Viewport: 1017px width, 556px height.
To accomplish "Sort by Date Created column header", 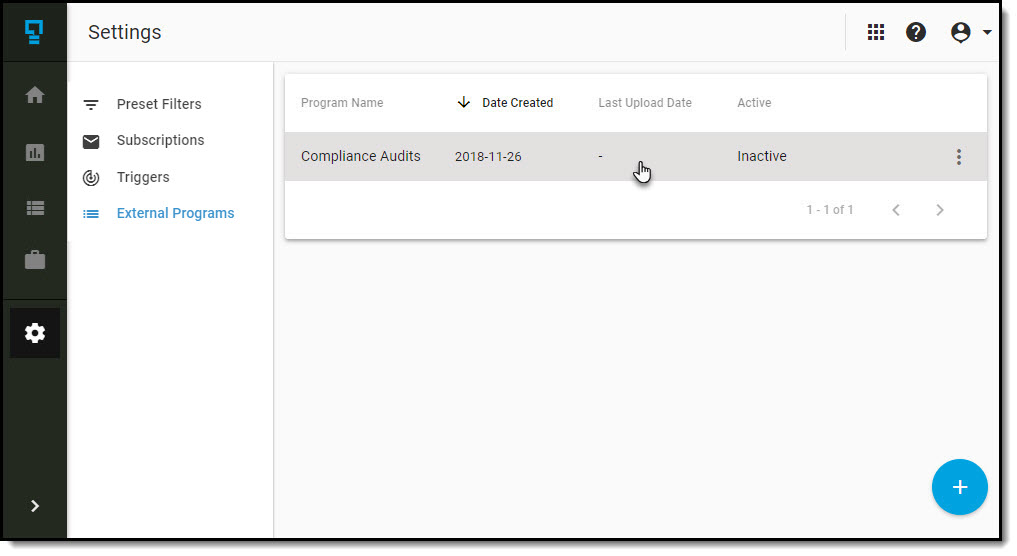I will coord(517,103).
